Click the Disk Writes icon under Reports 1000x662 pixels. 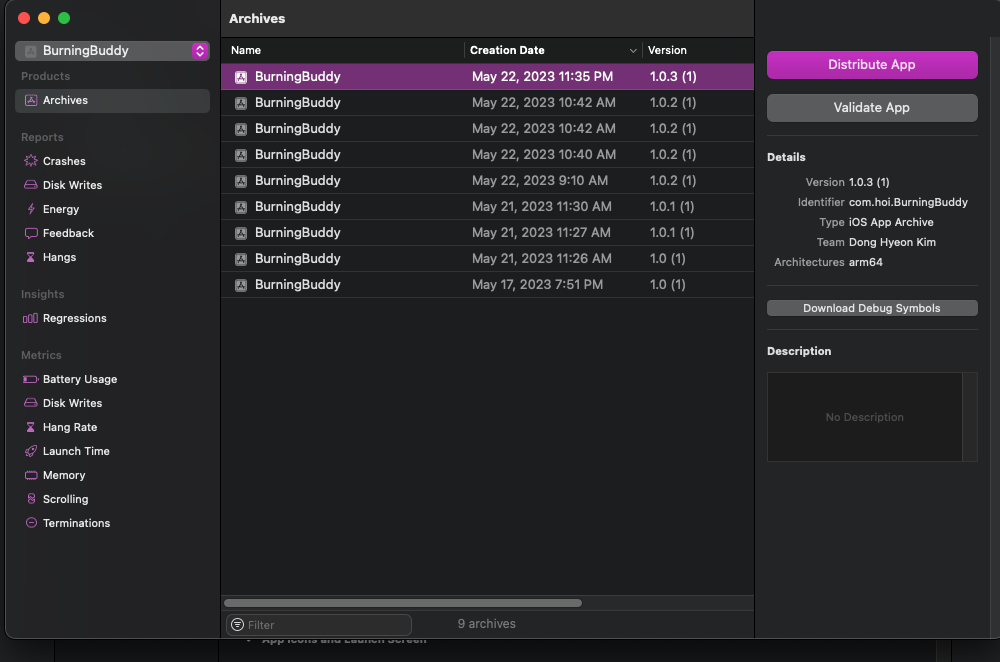31,185
